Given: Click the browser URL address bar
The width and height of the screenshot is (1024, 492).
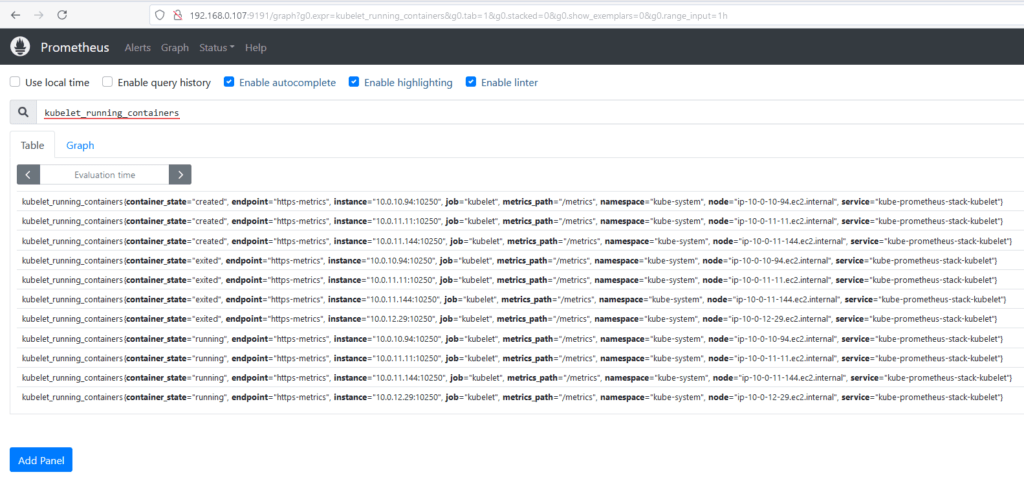Looking at the screenshot, I should tap(586, 14).
